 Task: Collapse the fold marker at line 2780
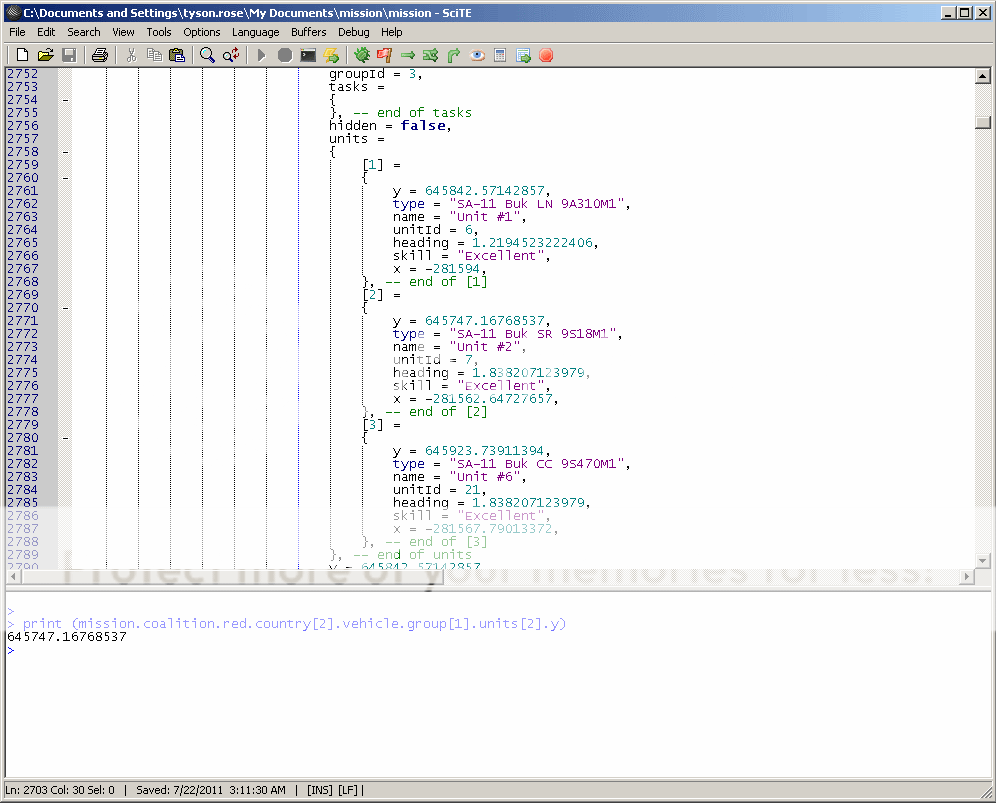pyautogui.click(x=65, y=437)
